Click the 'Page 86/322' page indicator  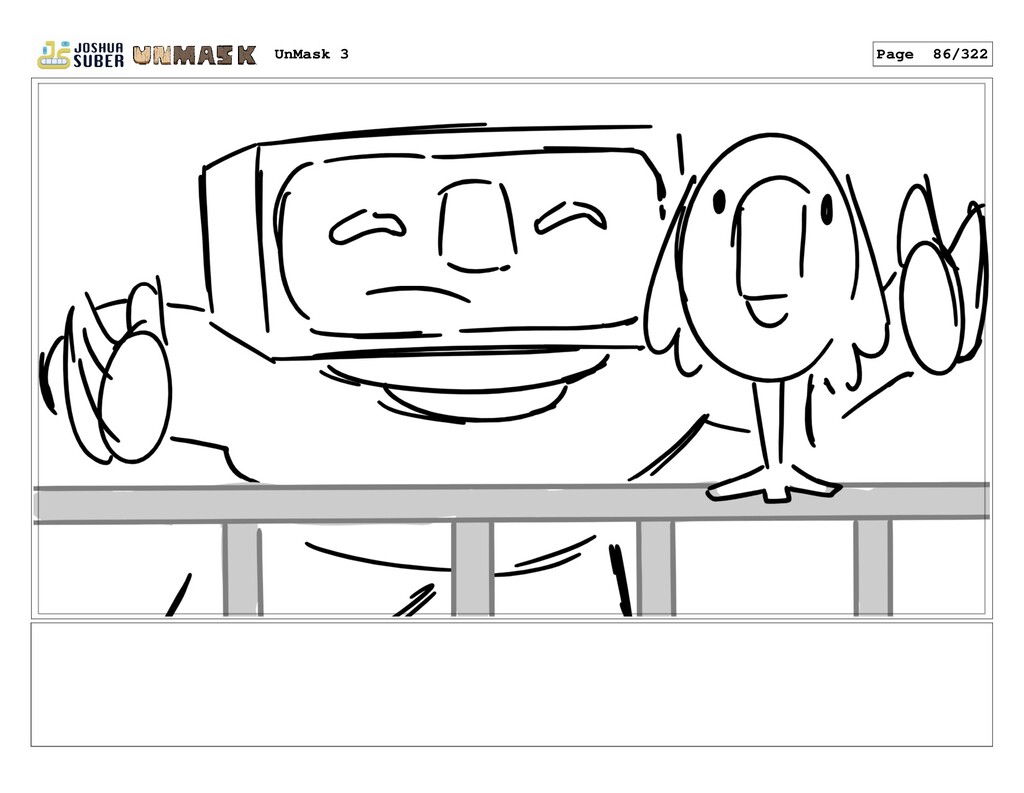pos(932,54)
